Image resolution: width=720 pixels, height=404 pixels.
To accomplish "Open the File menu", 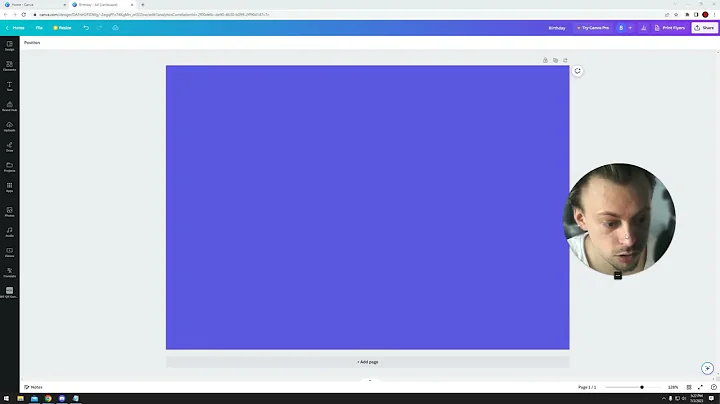I will [x=39, y=28].
